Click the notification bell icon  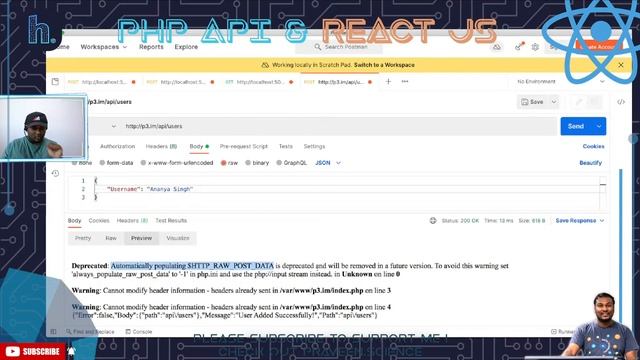coord(71,351)
